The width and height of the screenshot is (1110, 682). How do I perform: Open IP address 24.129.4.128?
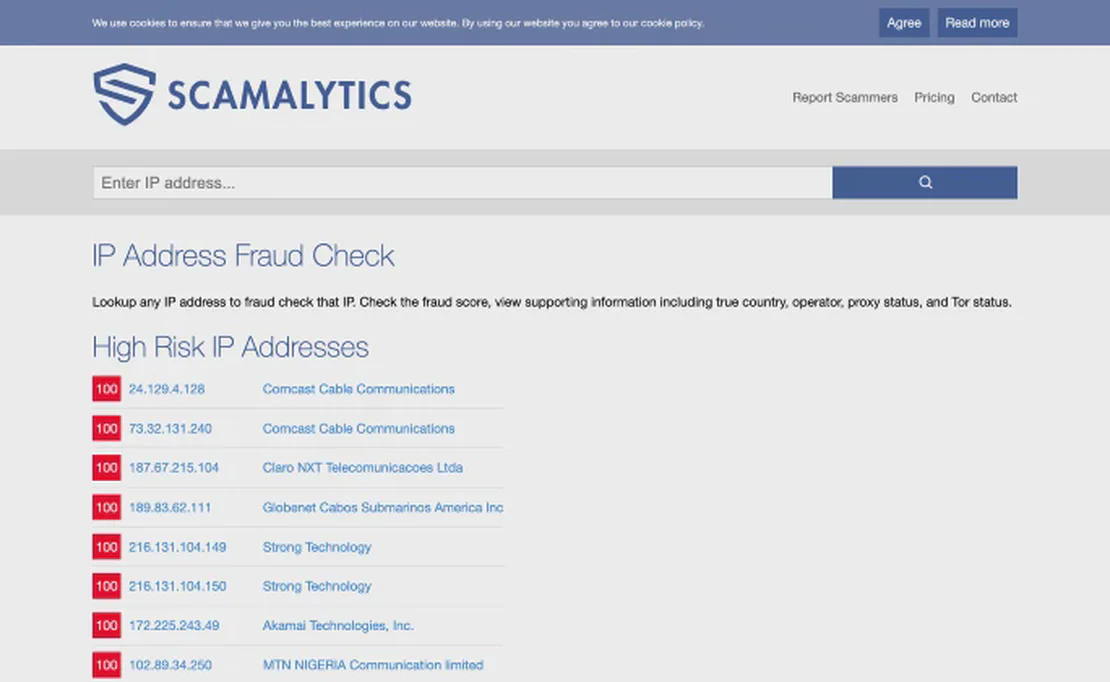pos(166,389)
